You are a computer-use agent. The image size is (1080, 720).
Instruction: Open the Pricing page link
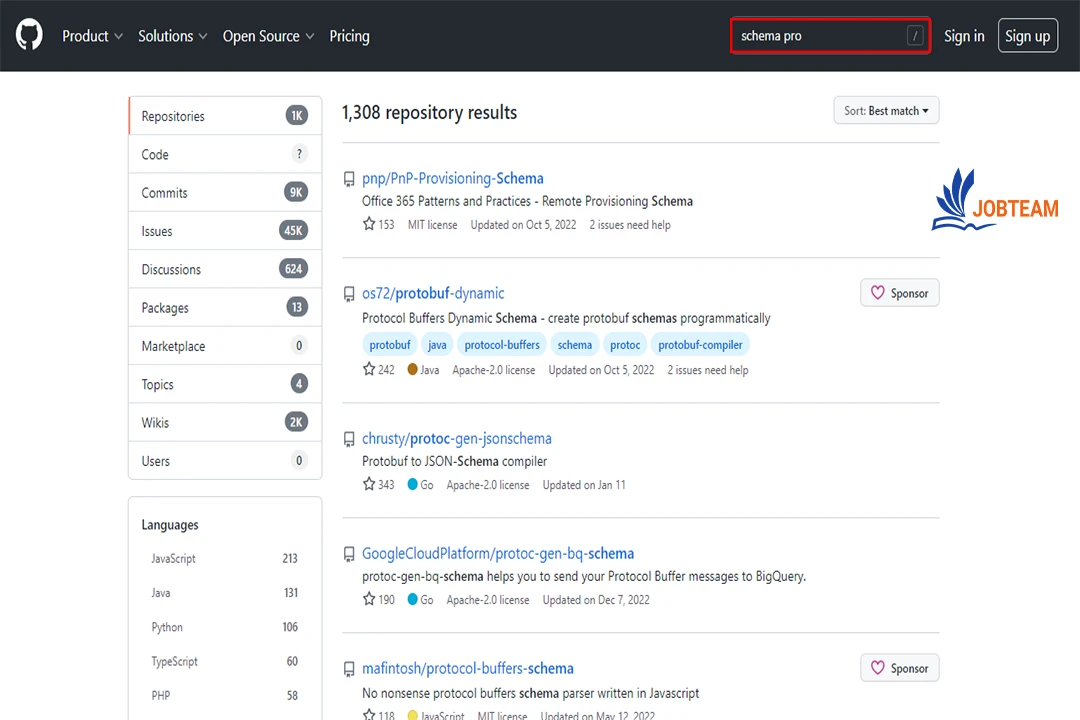(x=349, y=36)
